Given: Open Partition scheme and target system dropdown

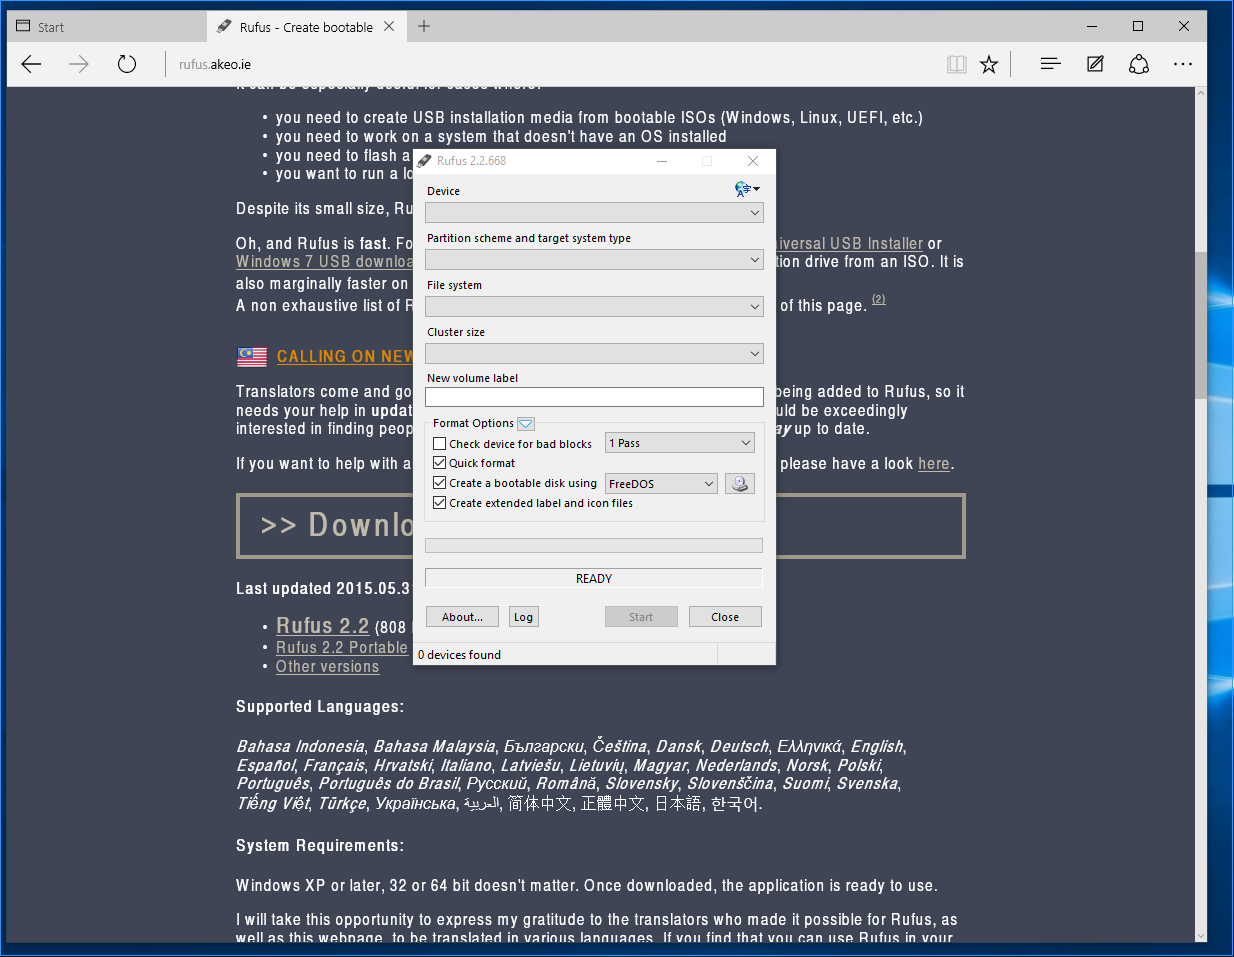Looking at the screenshot, I should (594, 260).
